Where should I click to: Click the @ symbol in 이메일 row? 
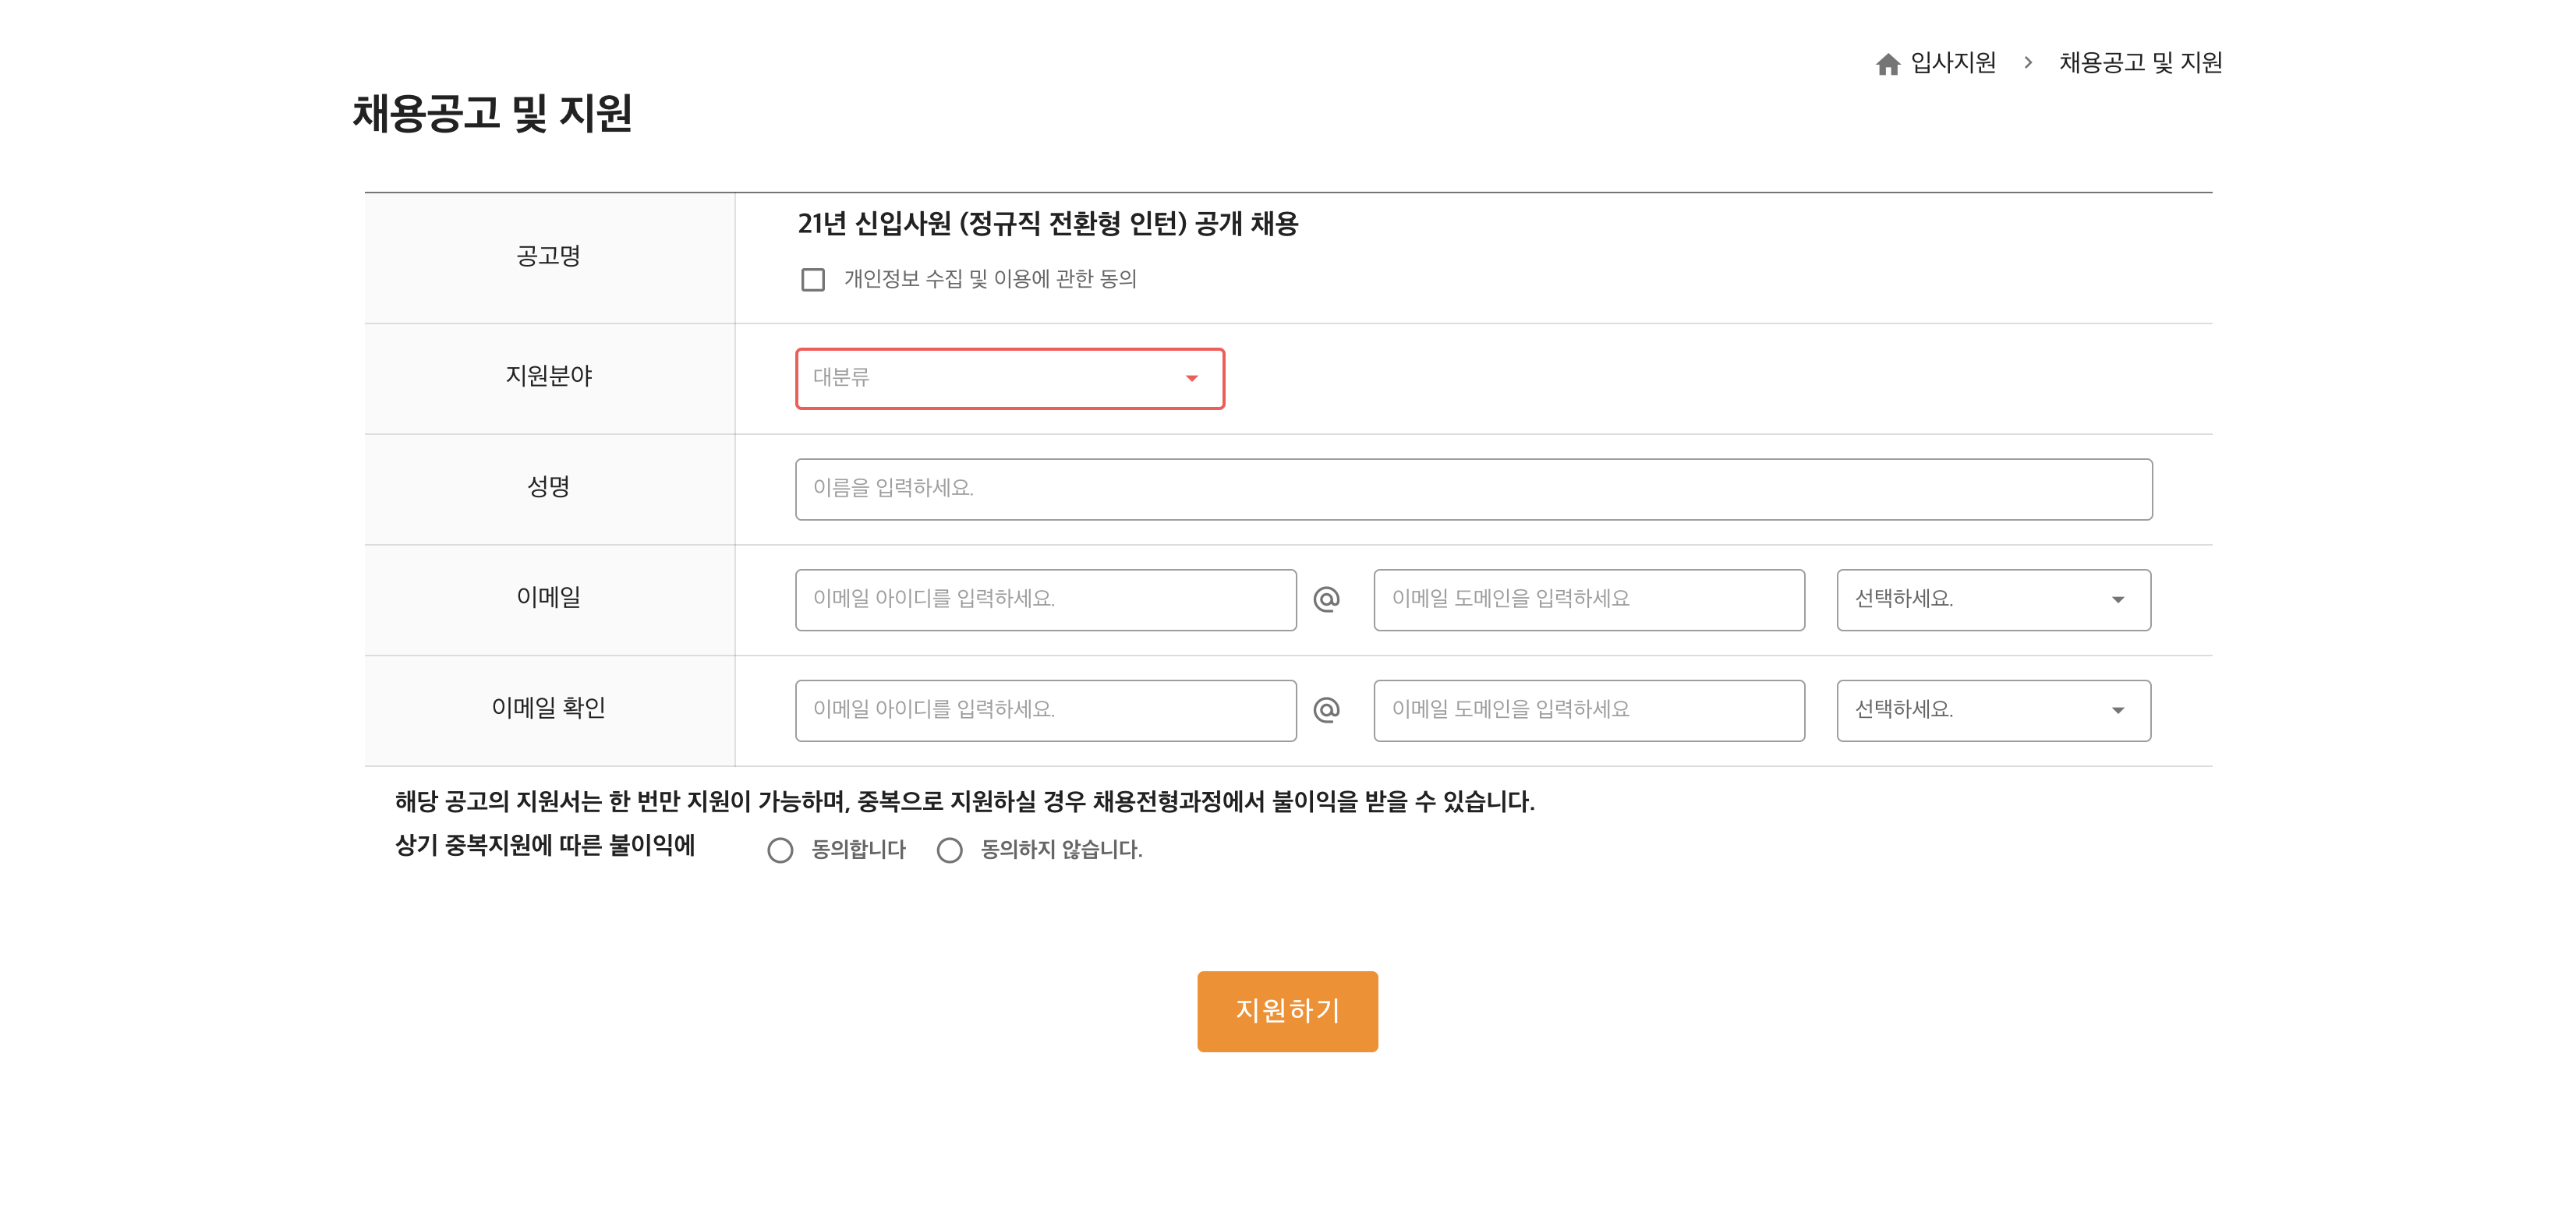(1326, 599)
